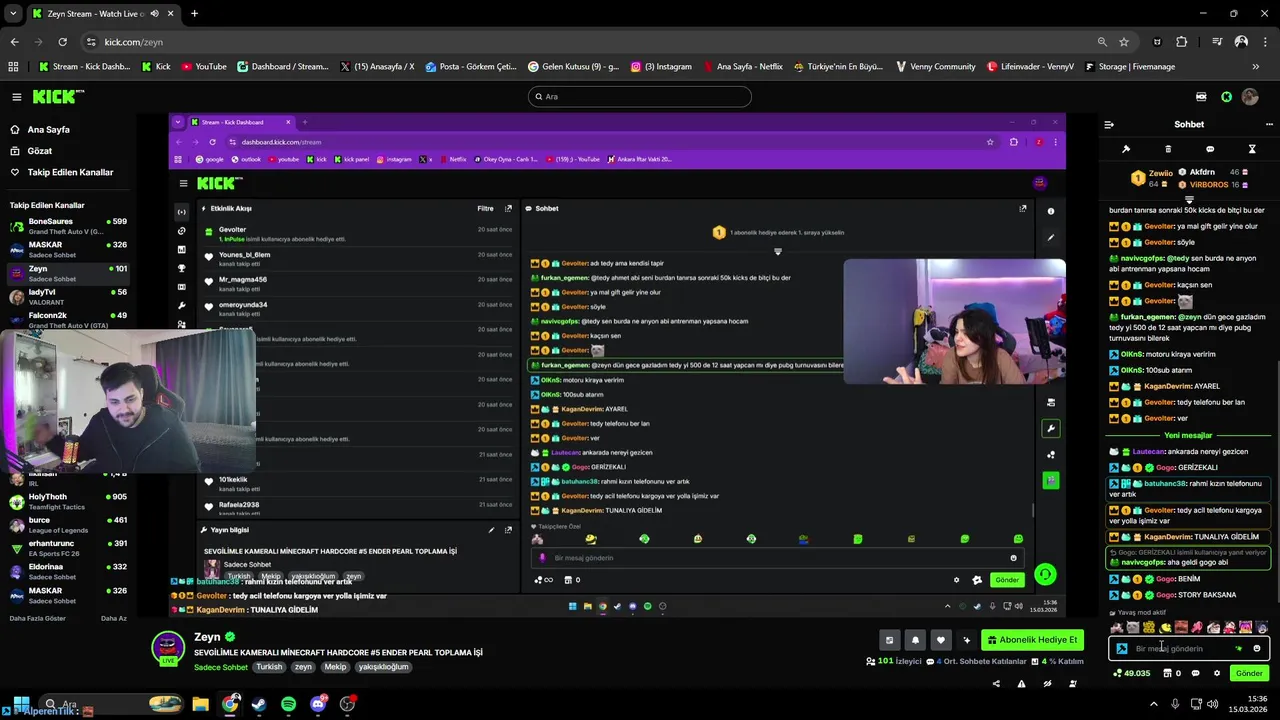Open Spotify from Windows taskbar
Viewport: 1280px width, 720px height.
[288, 704]
